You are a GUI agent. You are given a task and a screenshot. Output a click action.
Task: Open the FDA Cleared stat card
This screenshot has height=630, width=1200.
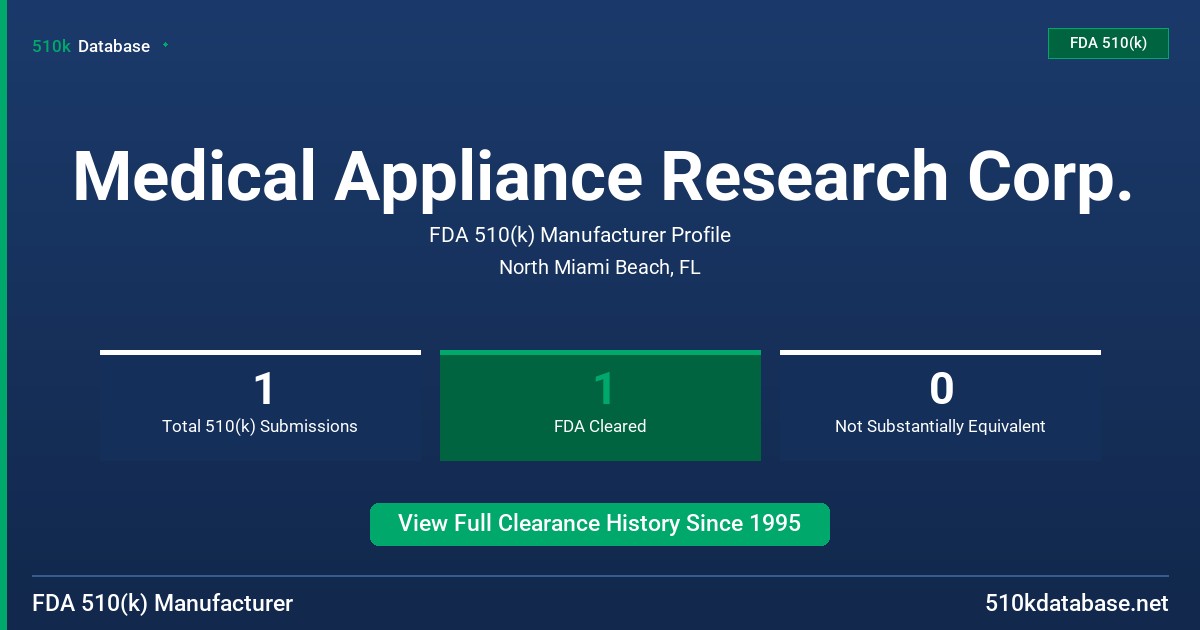coord(600,406)
